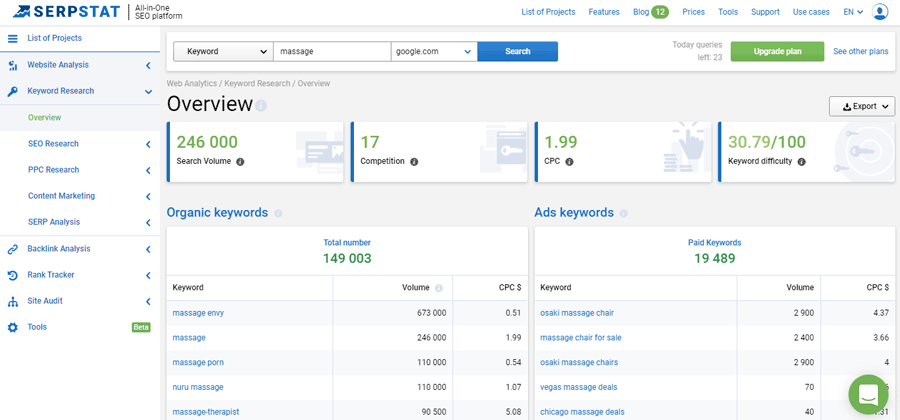The image size is (900, 420).
Task: Click the CPC $ header in Organic table
Action: coord(509,287)
